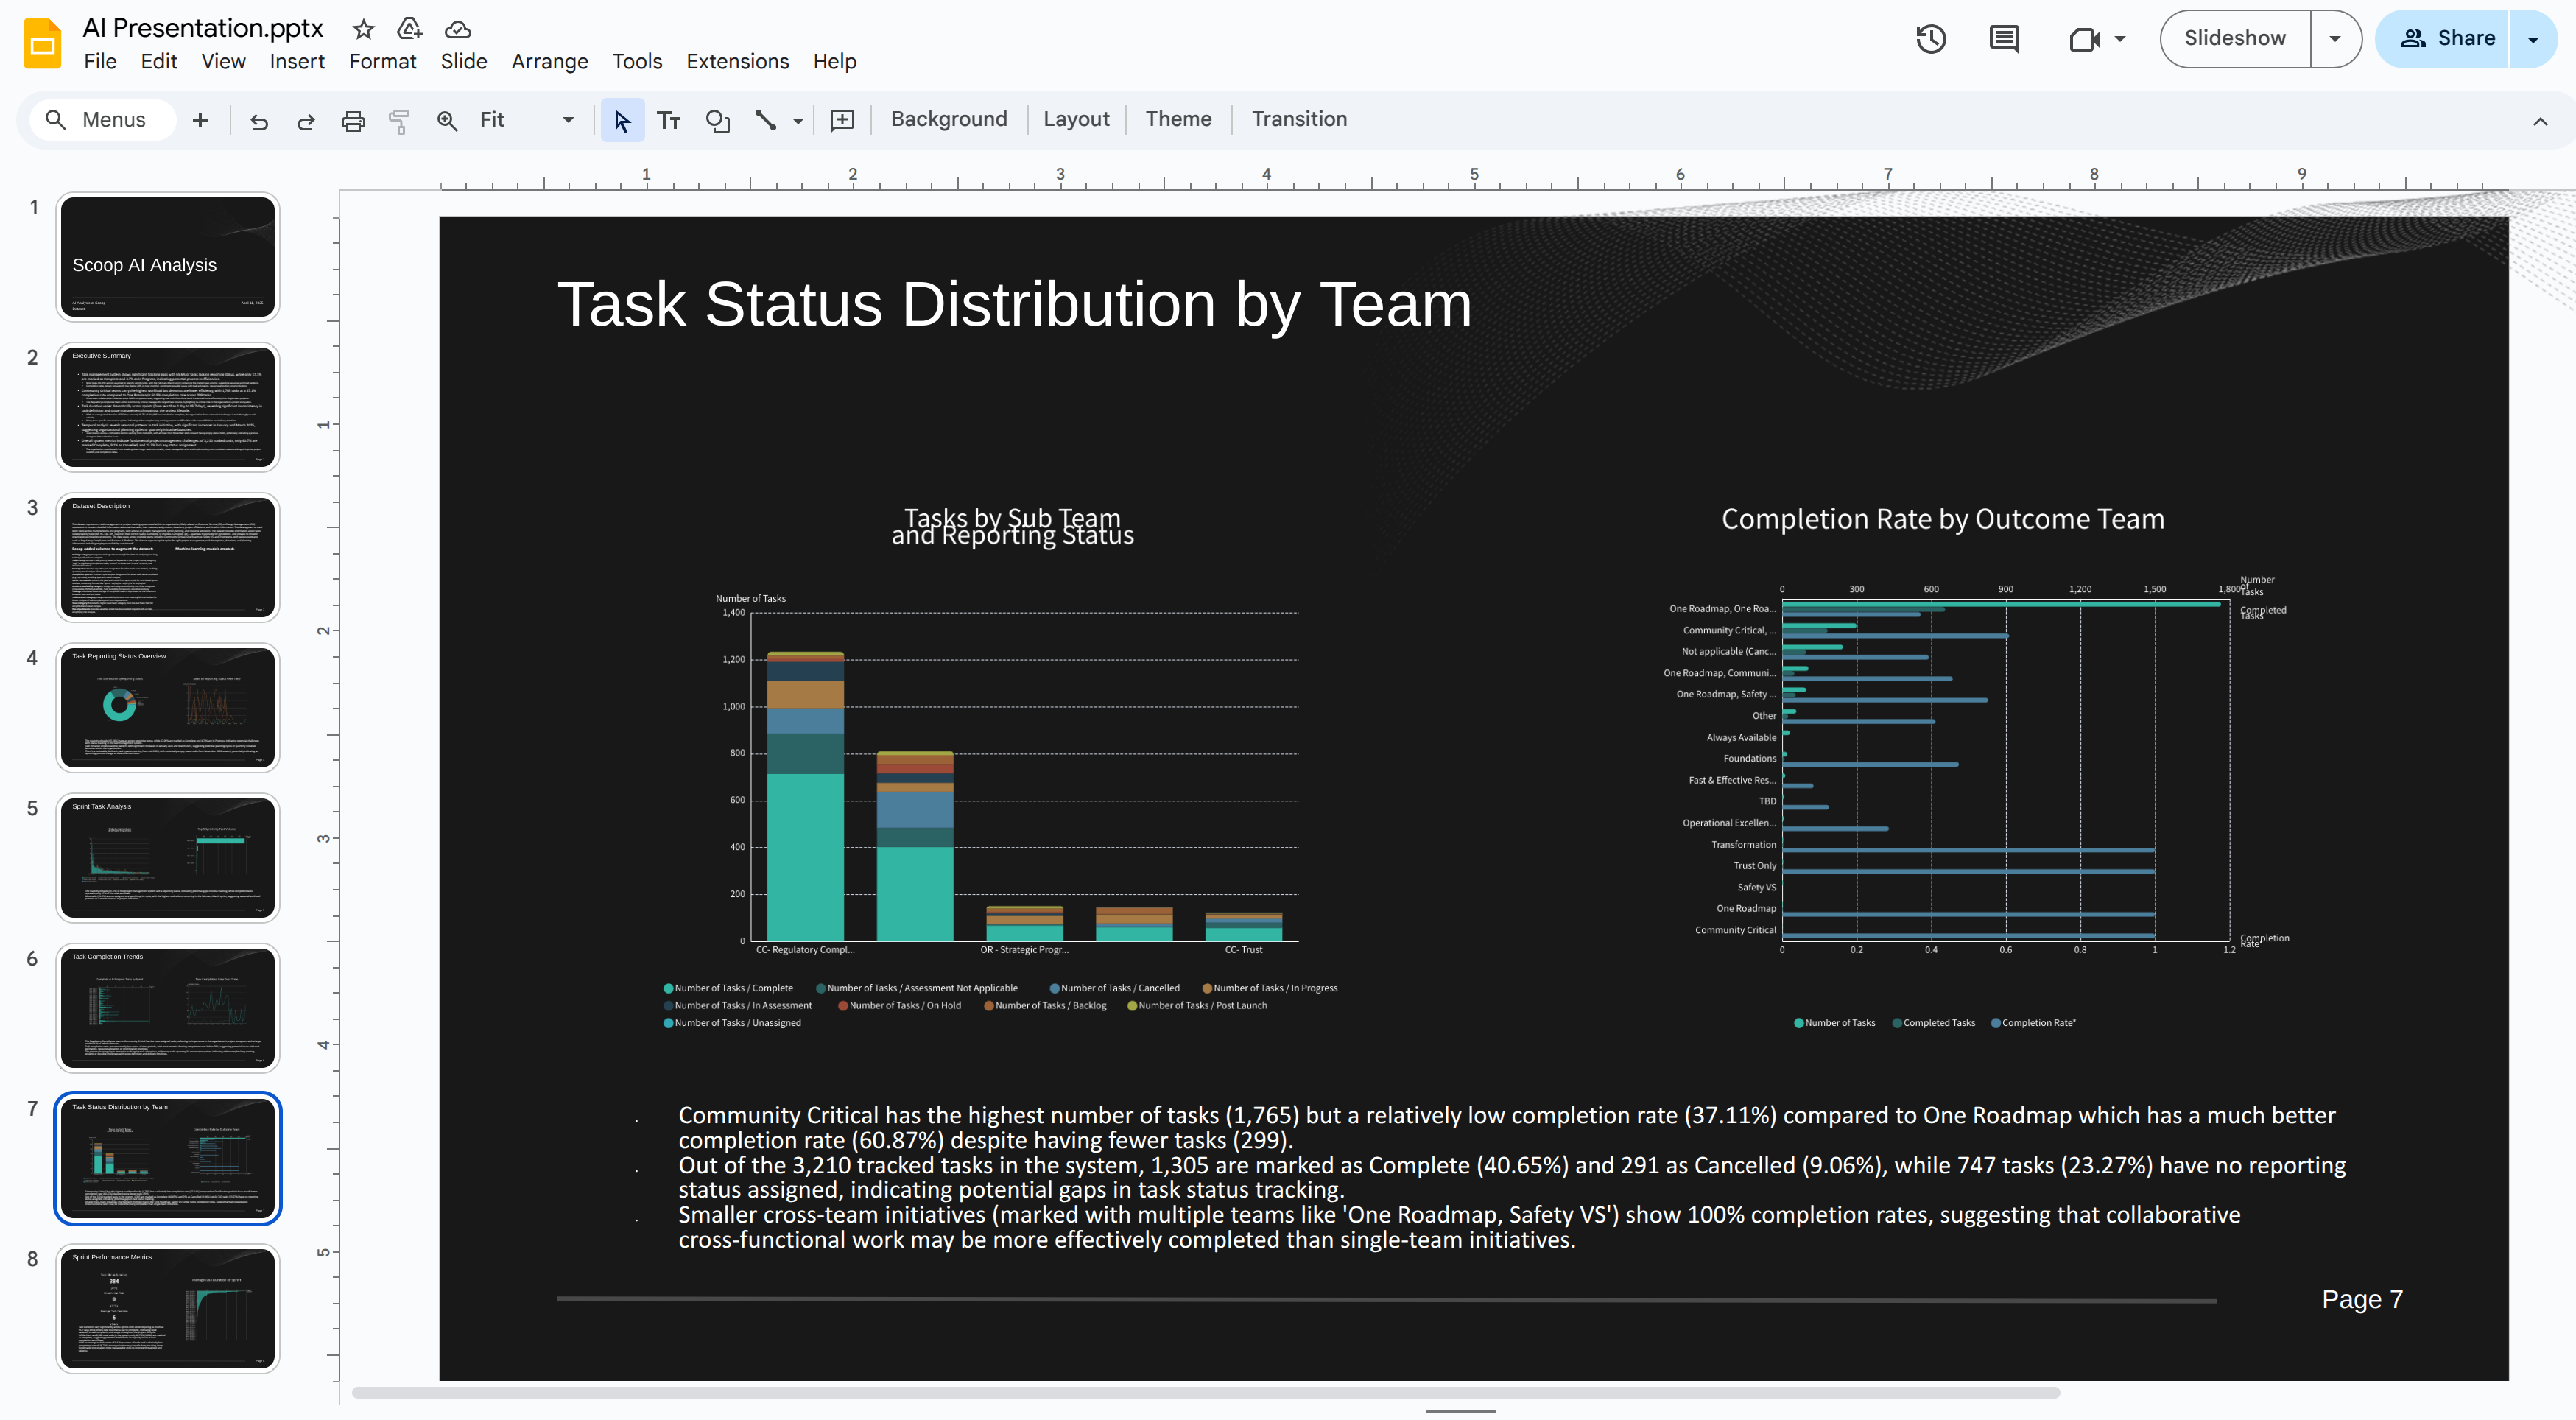Open the Extensions menu
The image size is (2576, 1420).
[737, 62]
